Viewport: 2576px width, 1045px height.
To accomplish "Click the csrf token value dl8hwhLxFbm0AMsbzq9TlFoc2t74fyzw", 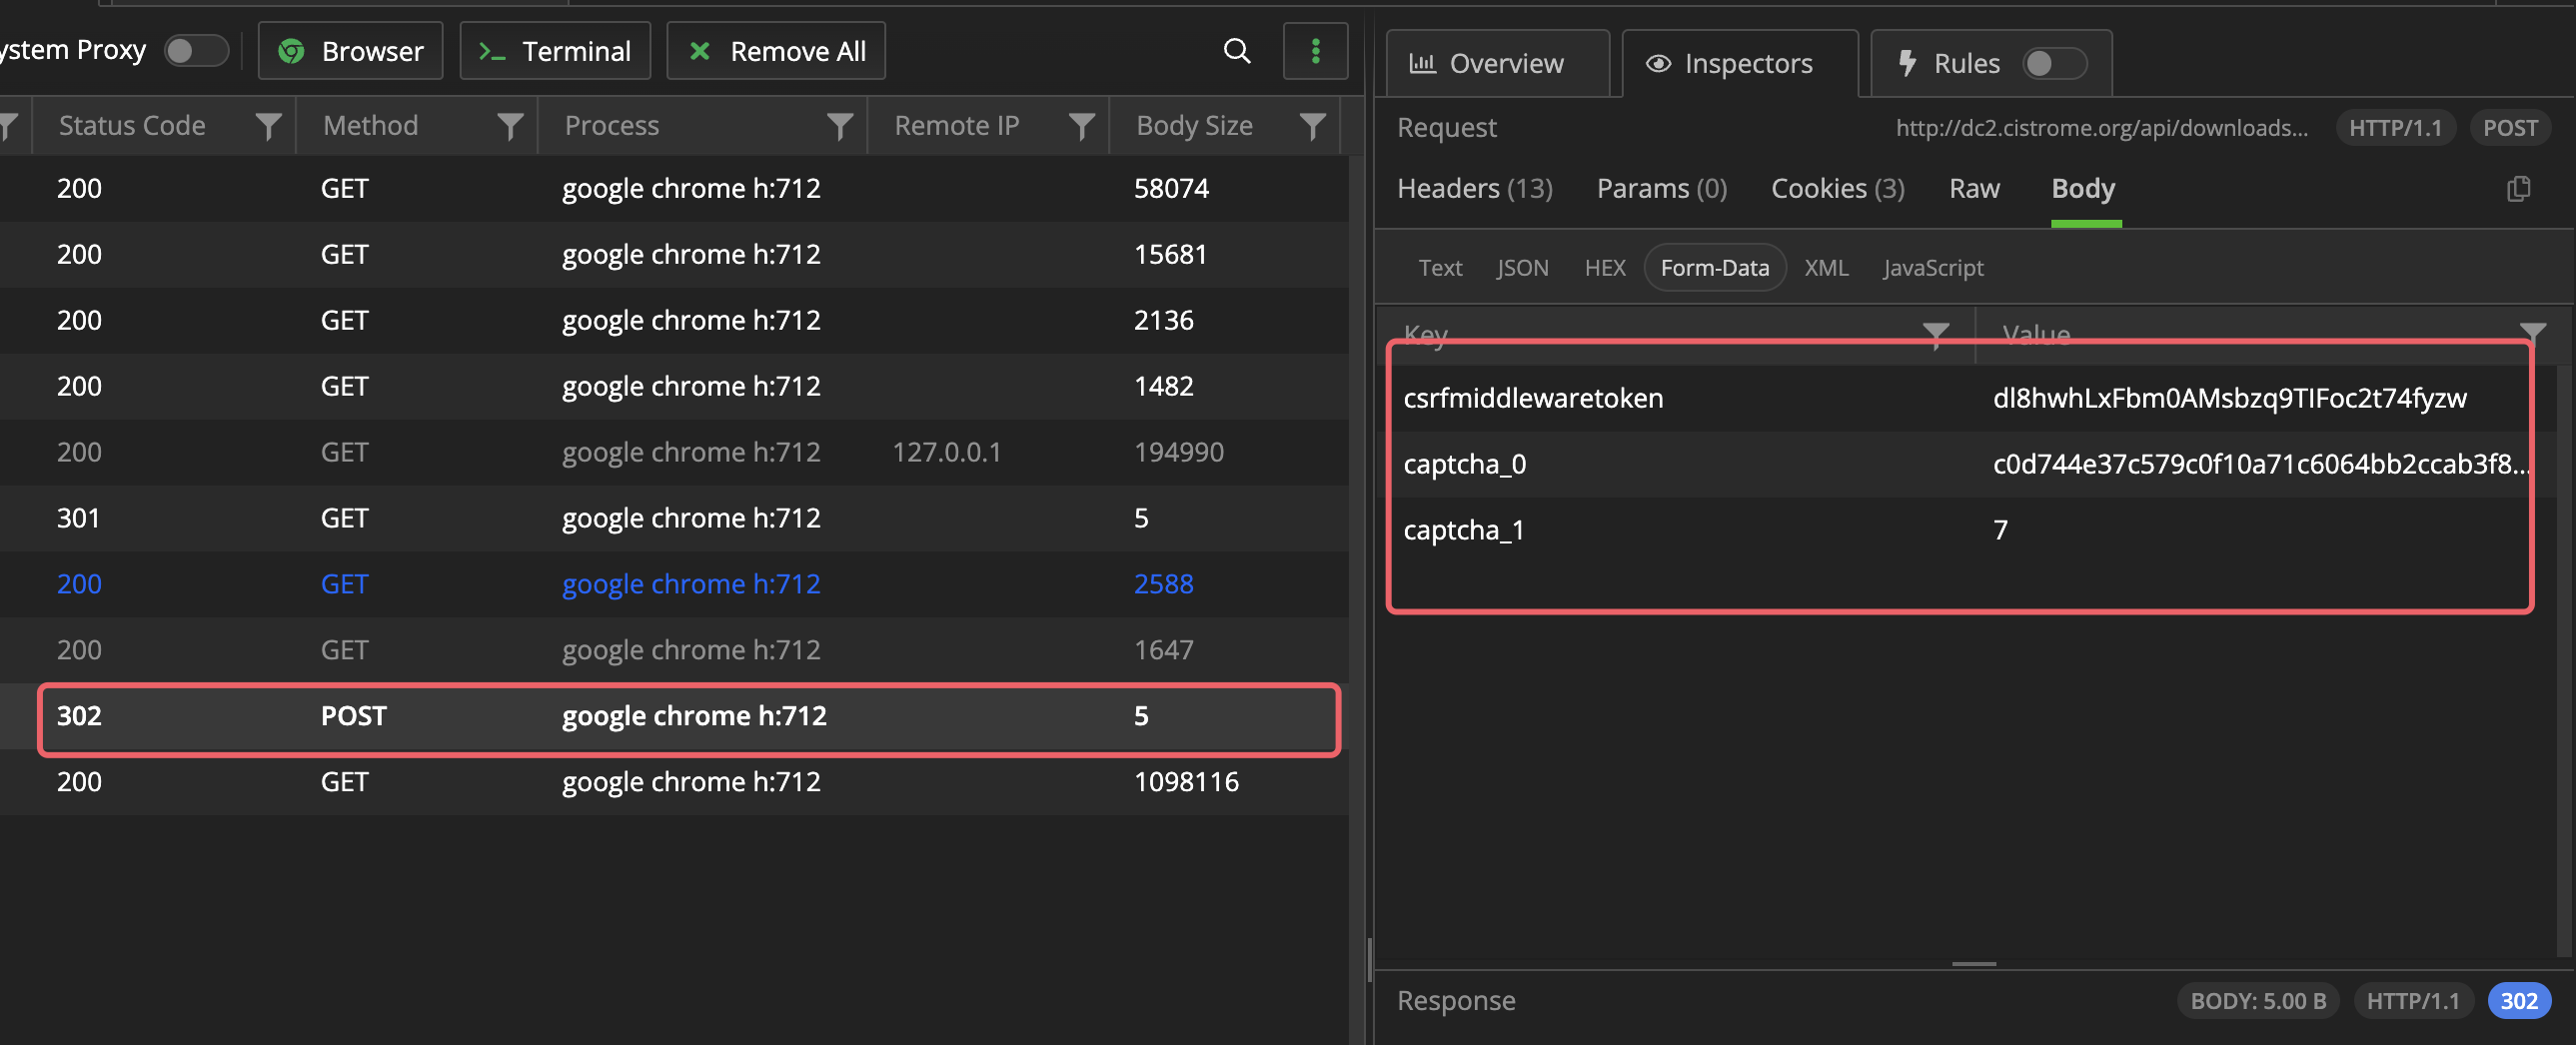I will pos(2229,398).
